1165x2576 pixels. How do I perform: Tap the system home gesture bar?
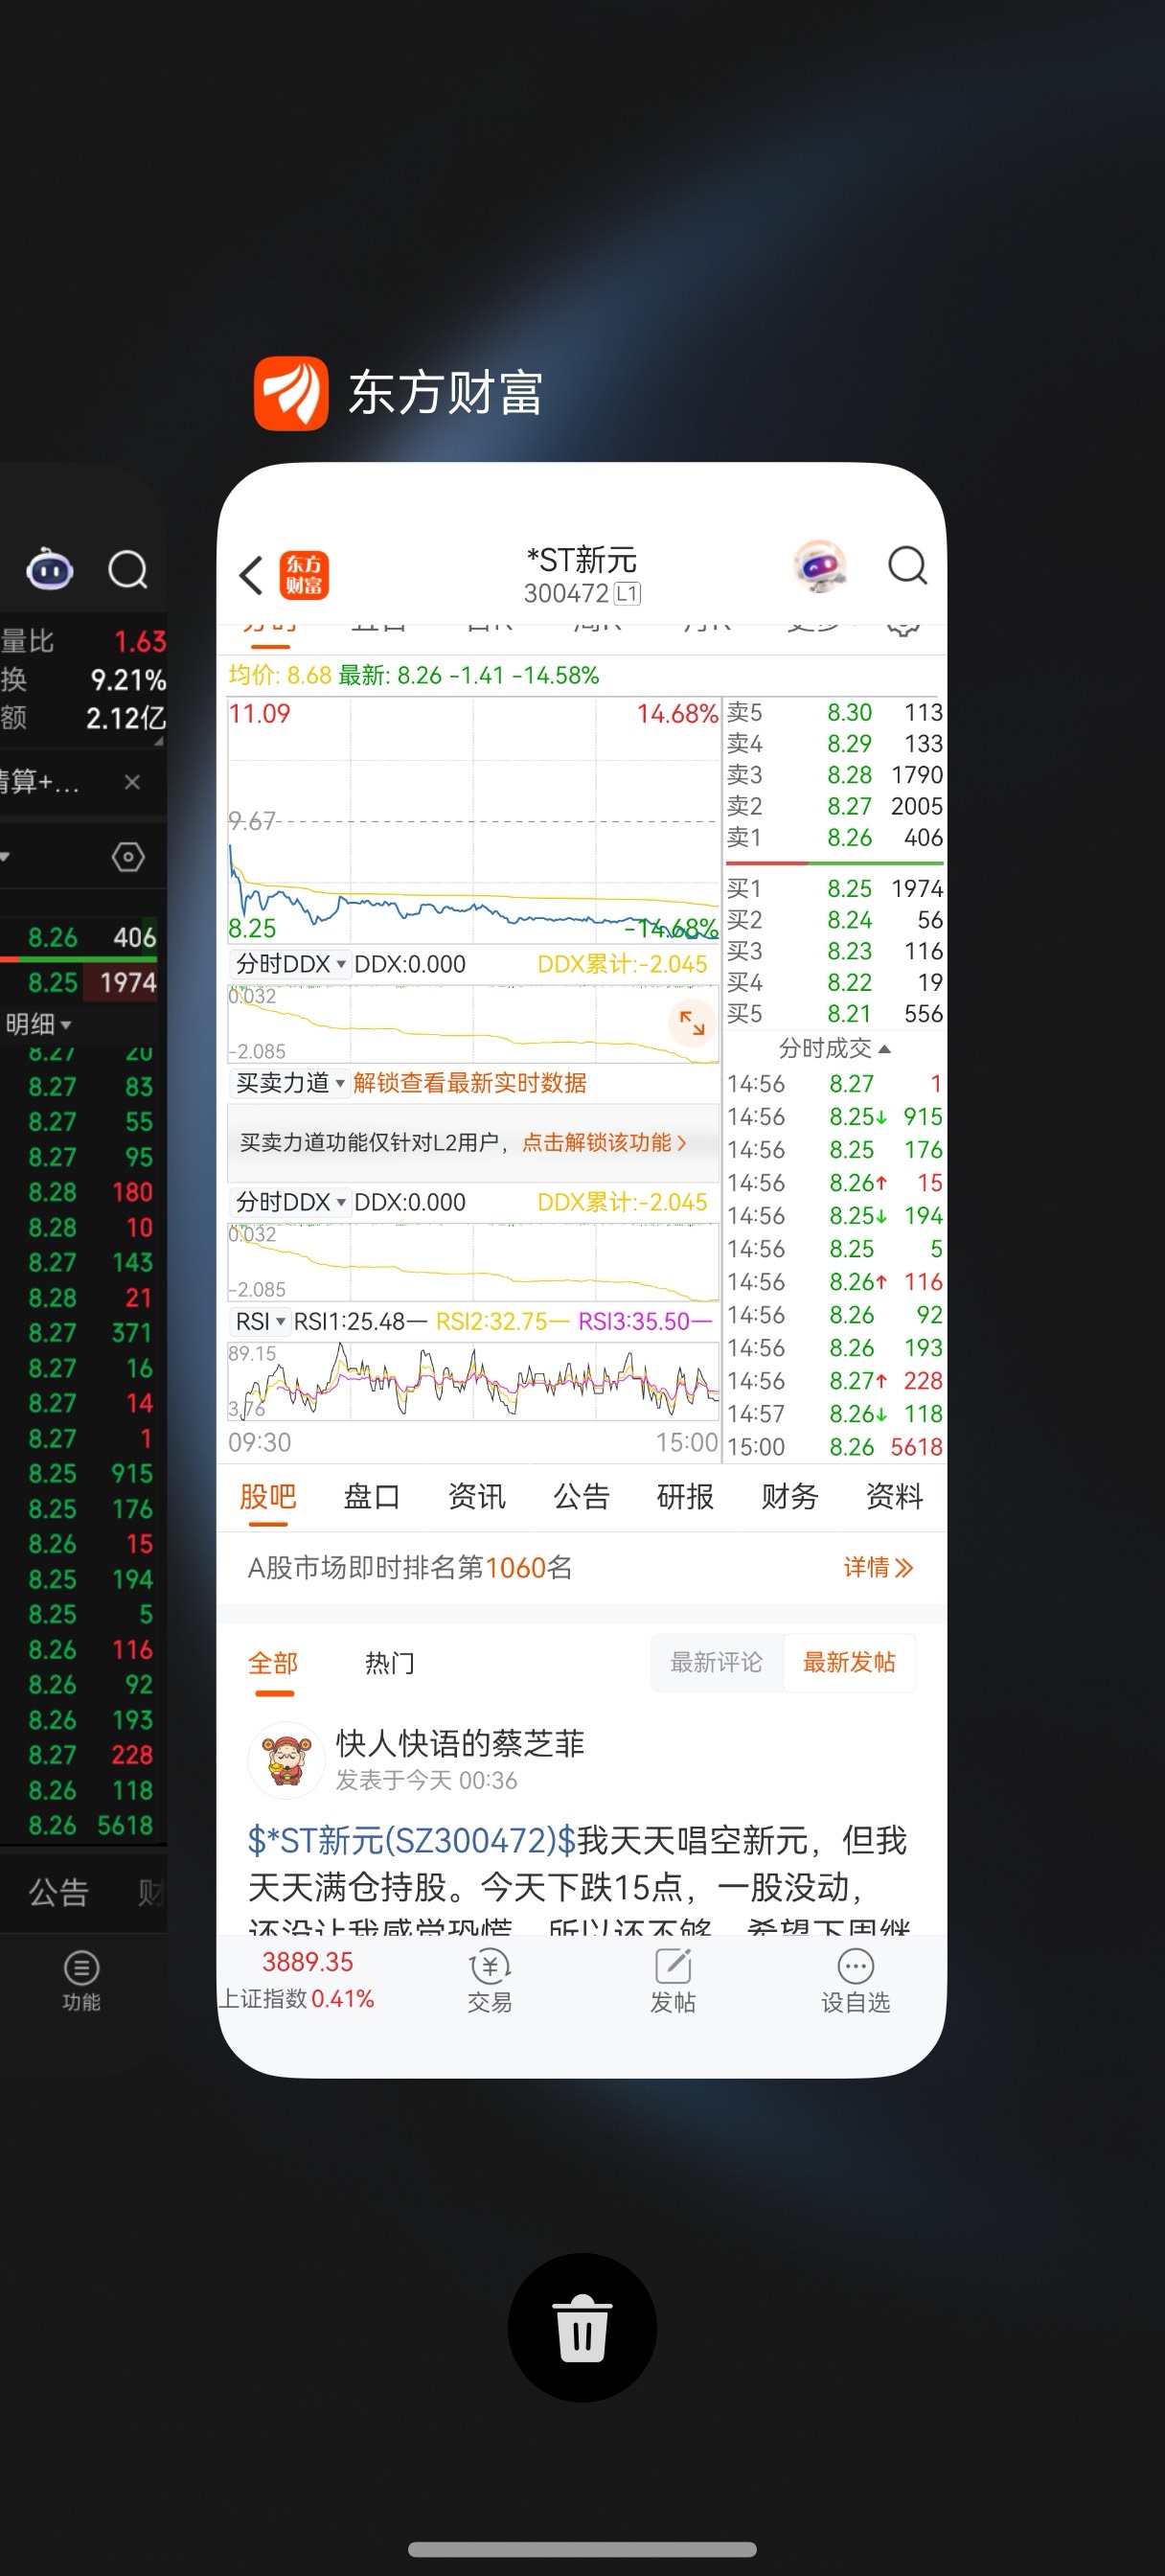click(x=582, y=2549)
